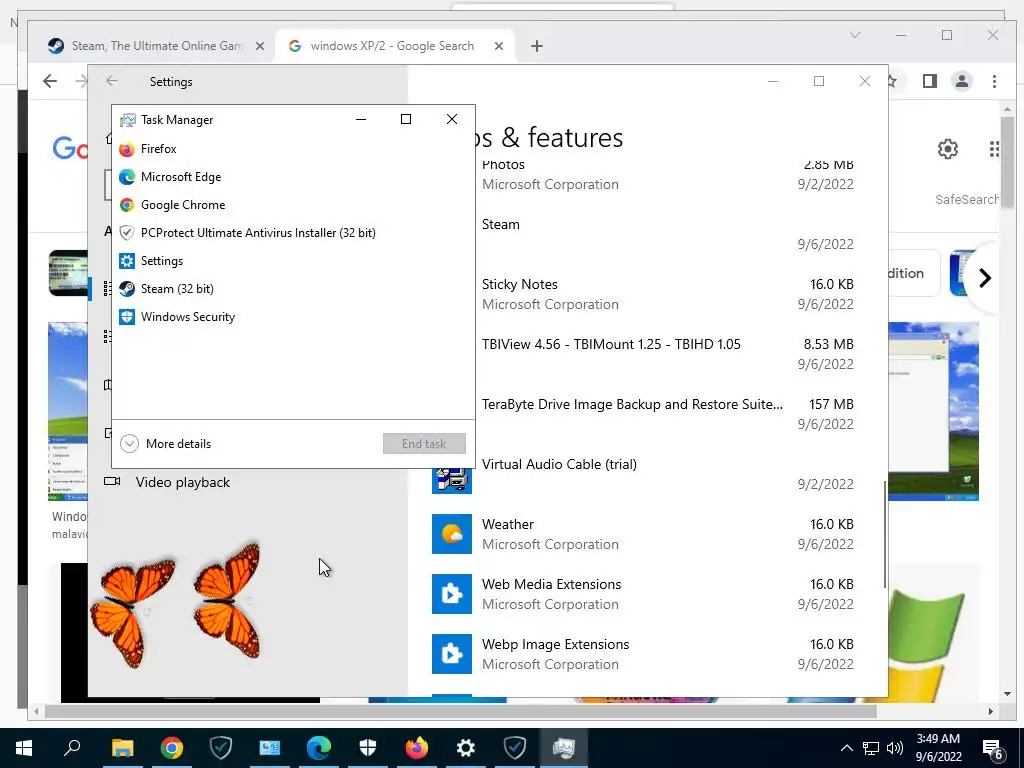Close the windows XP/2 search tab
This screenshot has height=768, width=1024.
[x=499, y=46]
